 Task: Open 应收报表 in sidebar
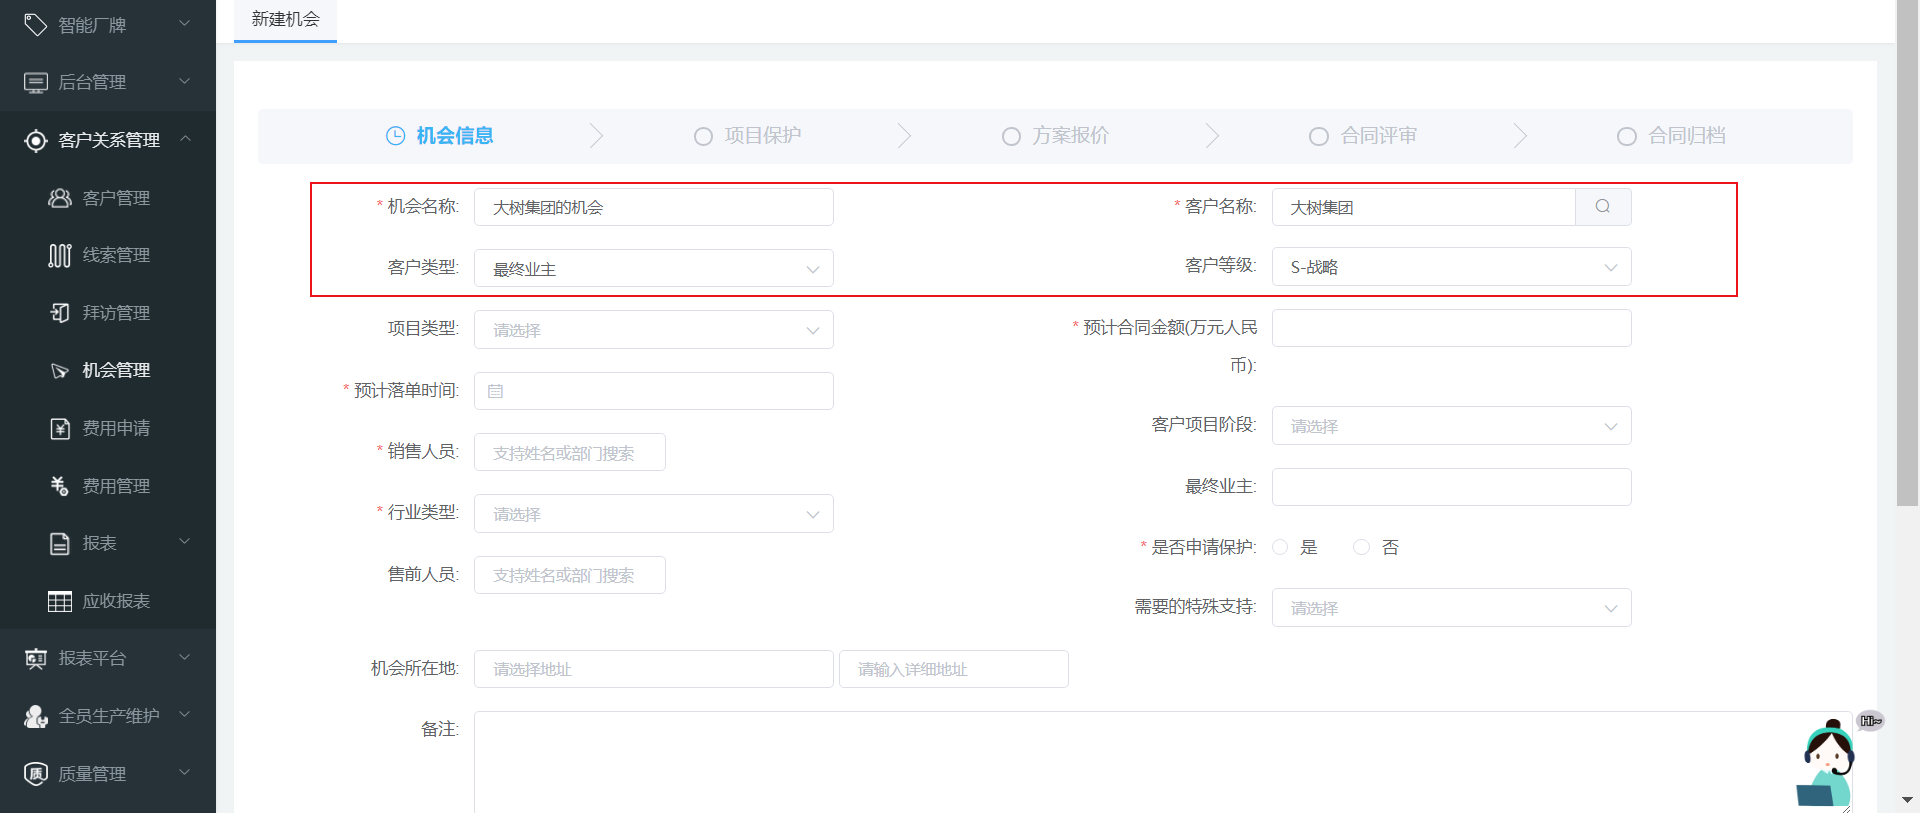(x=115, y=601)
